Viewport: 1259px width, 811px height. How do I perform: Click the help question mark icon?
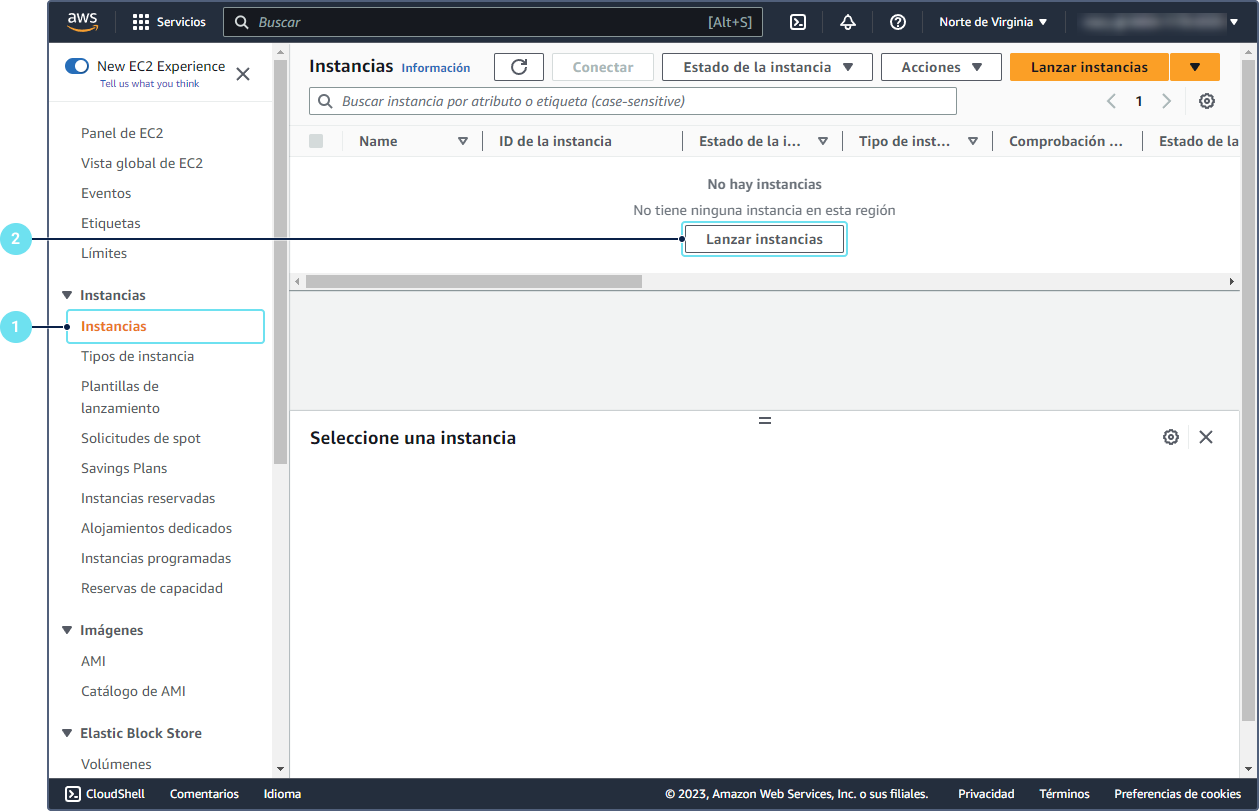(x=898, y=22)
